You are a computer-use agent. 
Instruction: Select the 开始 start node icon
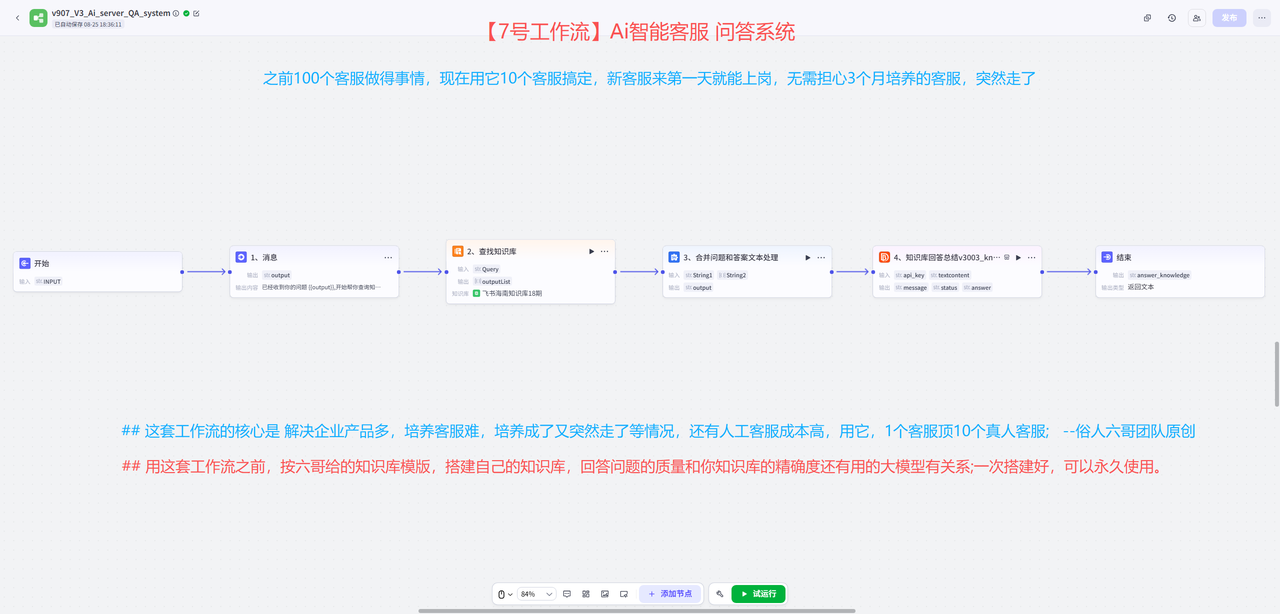click(25, 263)
